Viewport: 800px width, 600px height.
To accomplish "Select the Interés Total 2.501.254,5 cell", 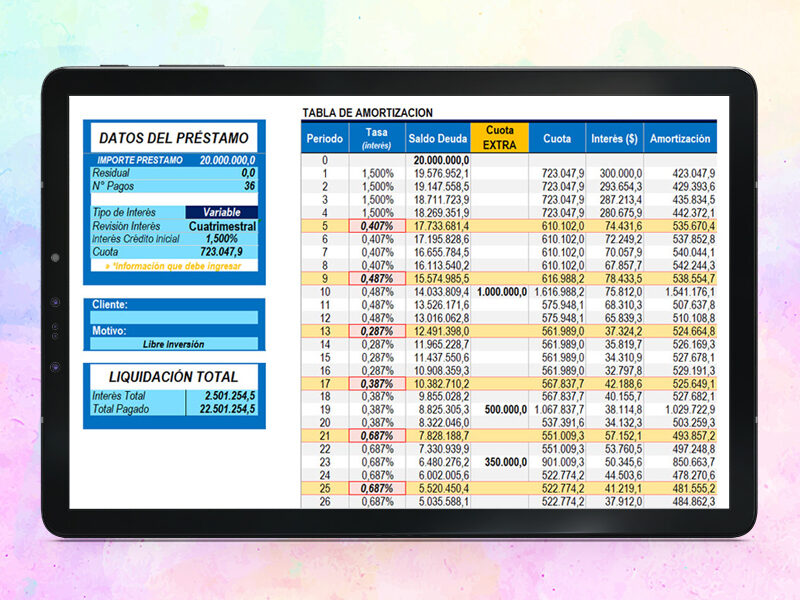I will tap(221, 396).
